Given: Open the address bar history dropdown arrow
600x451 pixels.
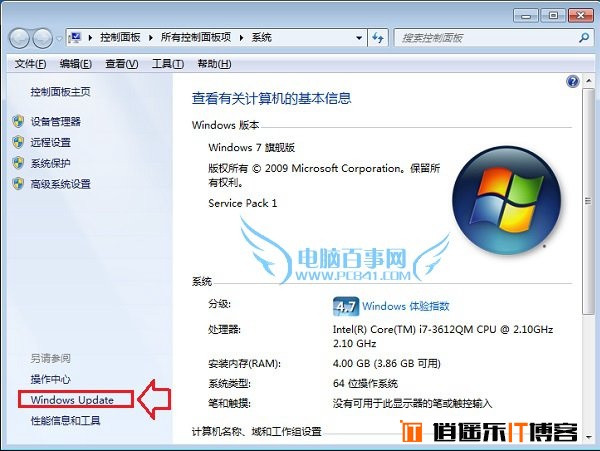Looking at the screenshot, I should point(359,38).
